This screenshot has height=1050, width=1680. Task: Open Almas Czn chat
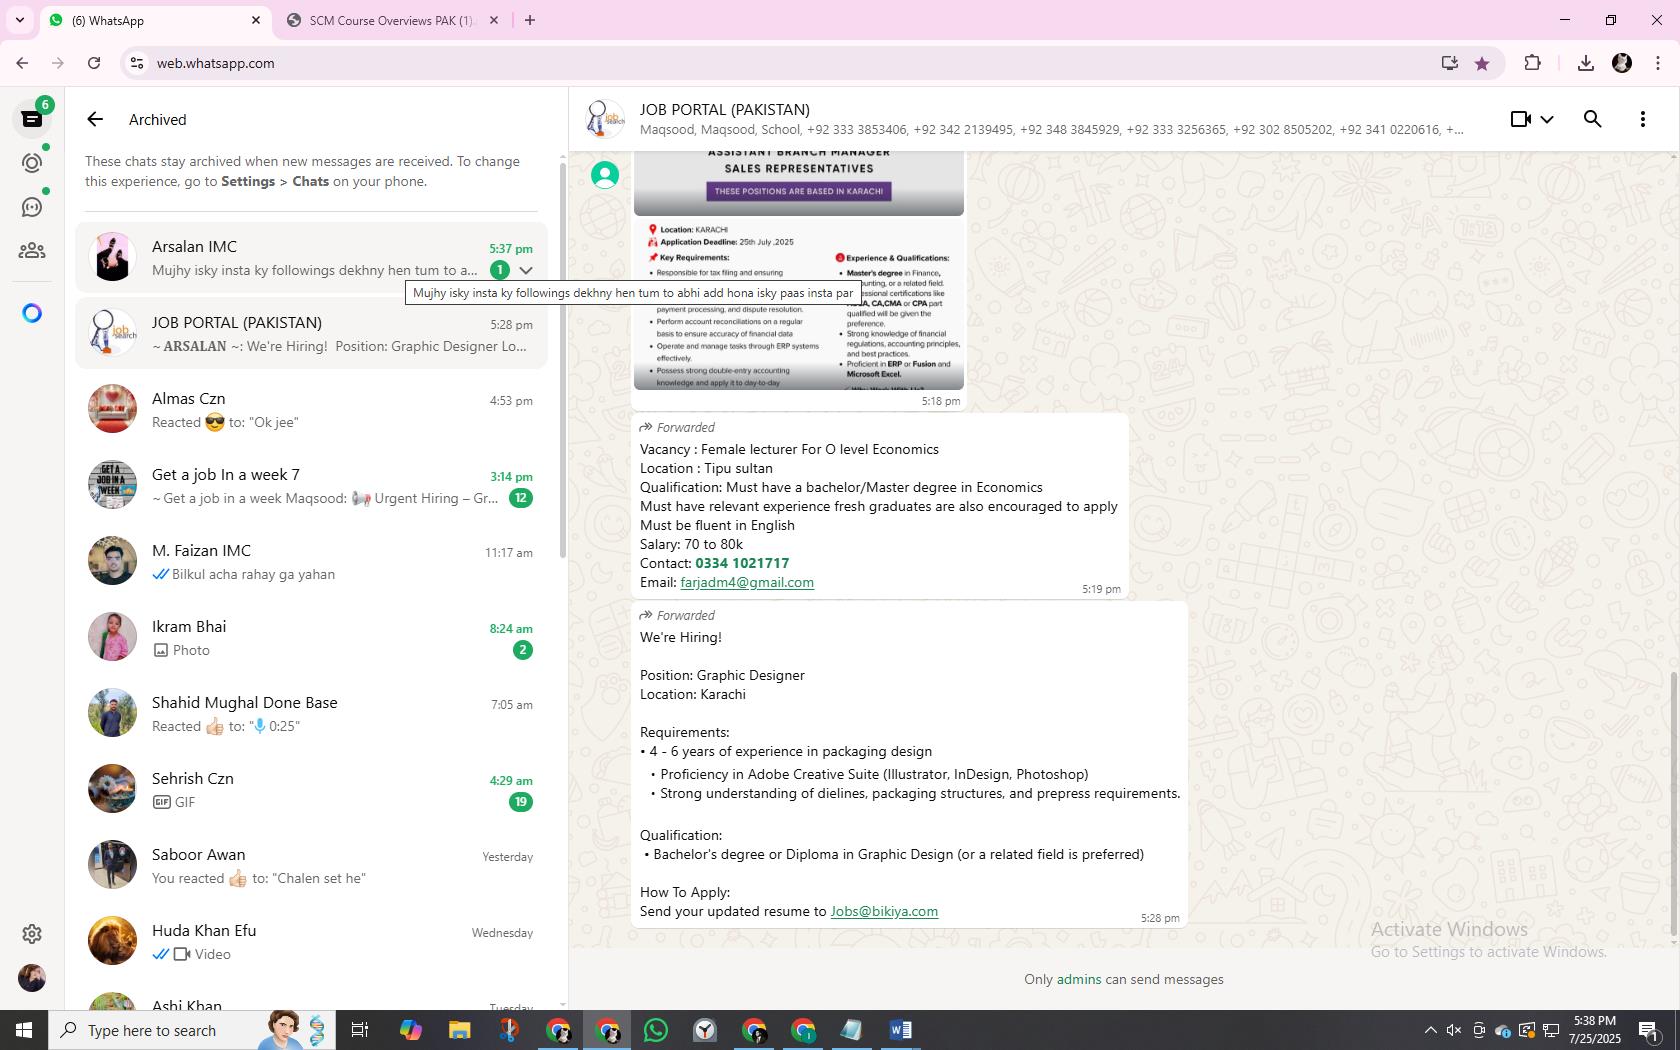pos(311,410)
